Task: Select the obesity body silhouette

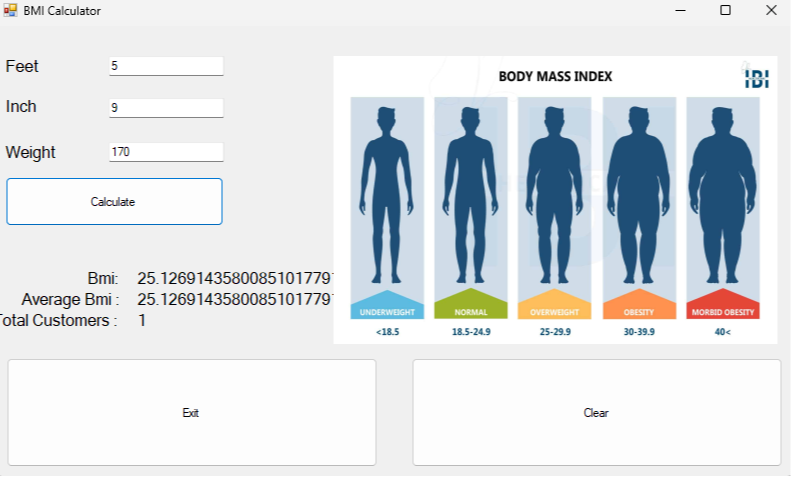Action: pos(639,195)
